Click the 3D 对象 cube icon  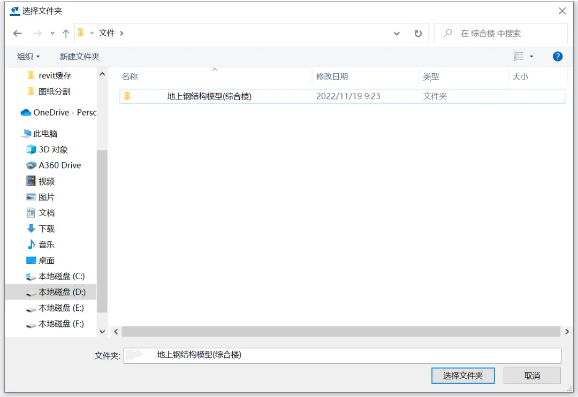point(31,149)
